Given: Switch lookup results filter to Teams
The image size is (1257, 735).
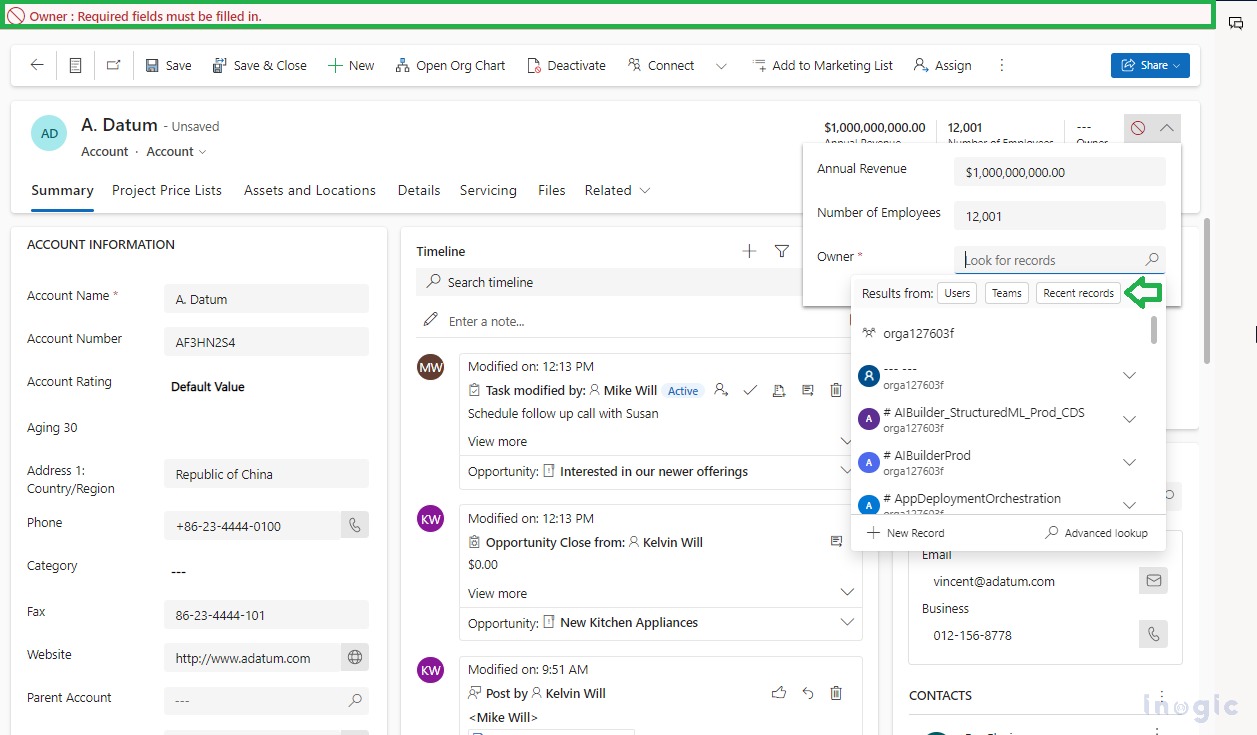Looking at the screenshot, I should pyautogui.click(x=1006, y=293).
